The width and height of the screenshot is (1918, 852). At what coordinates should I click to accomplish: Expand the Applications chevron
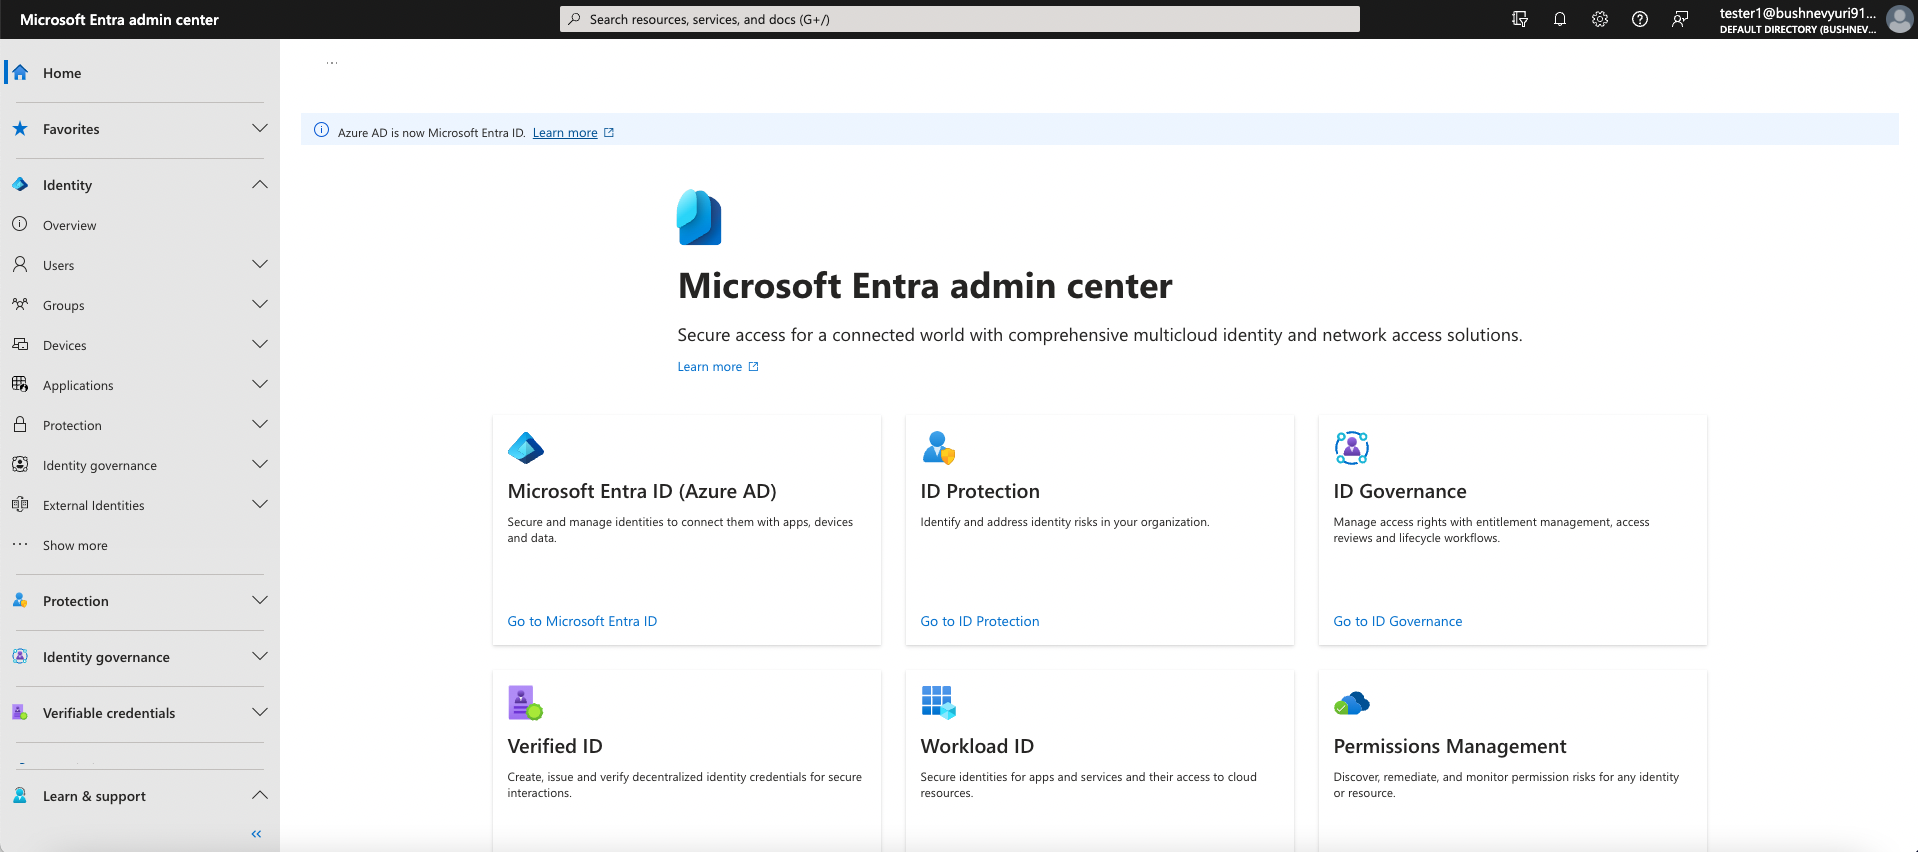[260, 384]
